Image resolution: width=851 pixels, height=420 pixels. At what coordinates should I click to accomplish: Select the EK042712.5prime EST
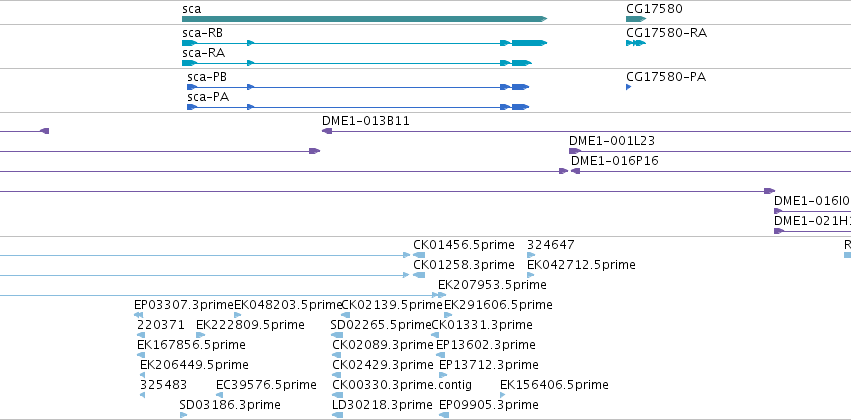[x=531, y=275]
